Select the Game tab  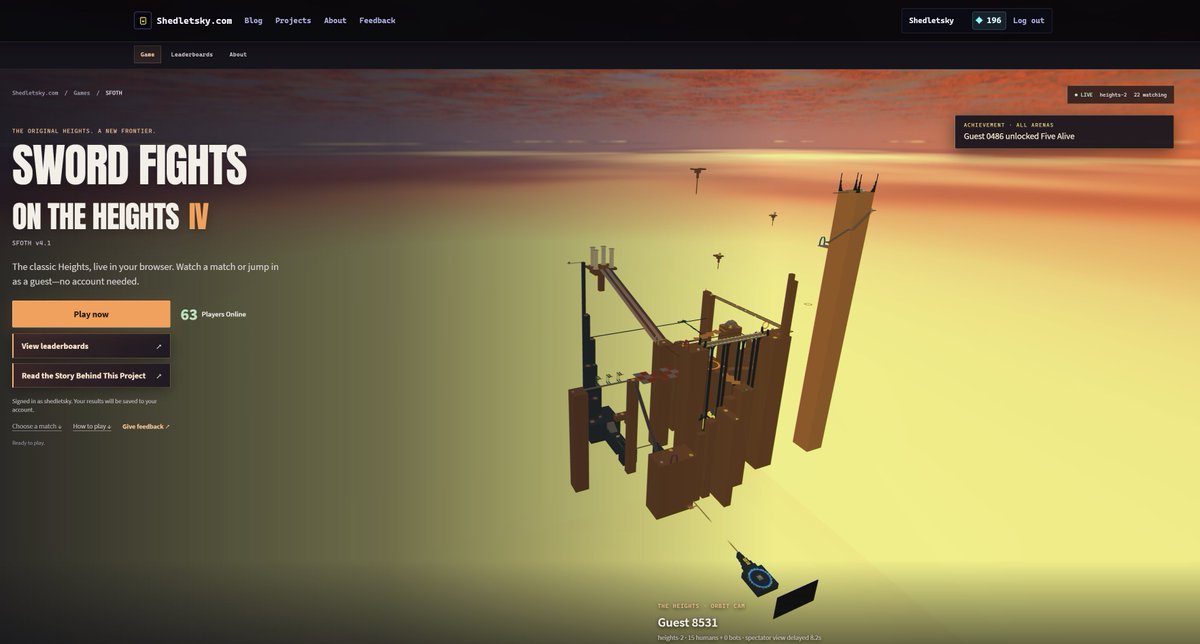pos(147,54)
